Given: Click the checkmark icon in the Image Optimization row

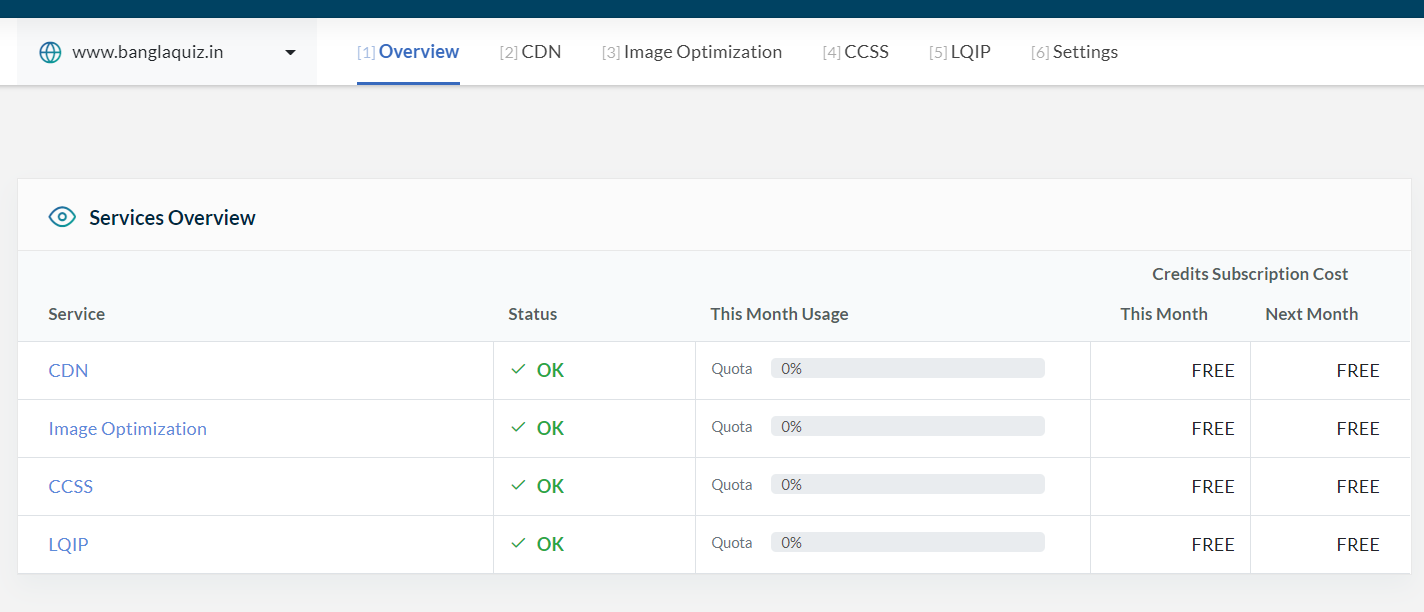Looking at the screenshot, I should tap(518, 427).
